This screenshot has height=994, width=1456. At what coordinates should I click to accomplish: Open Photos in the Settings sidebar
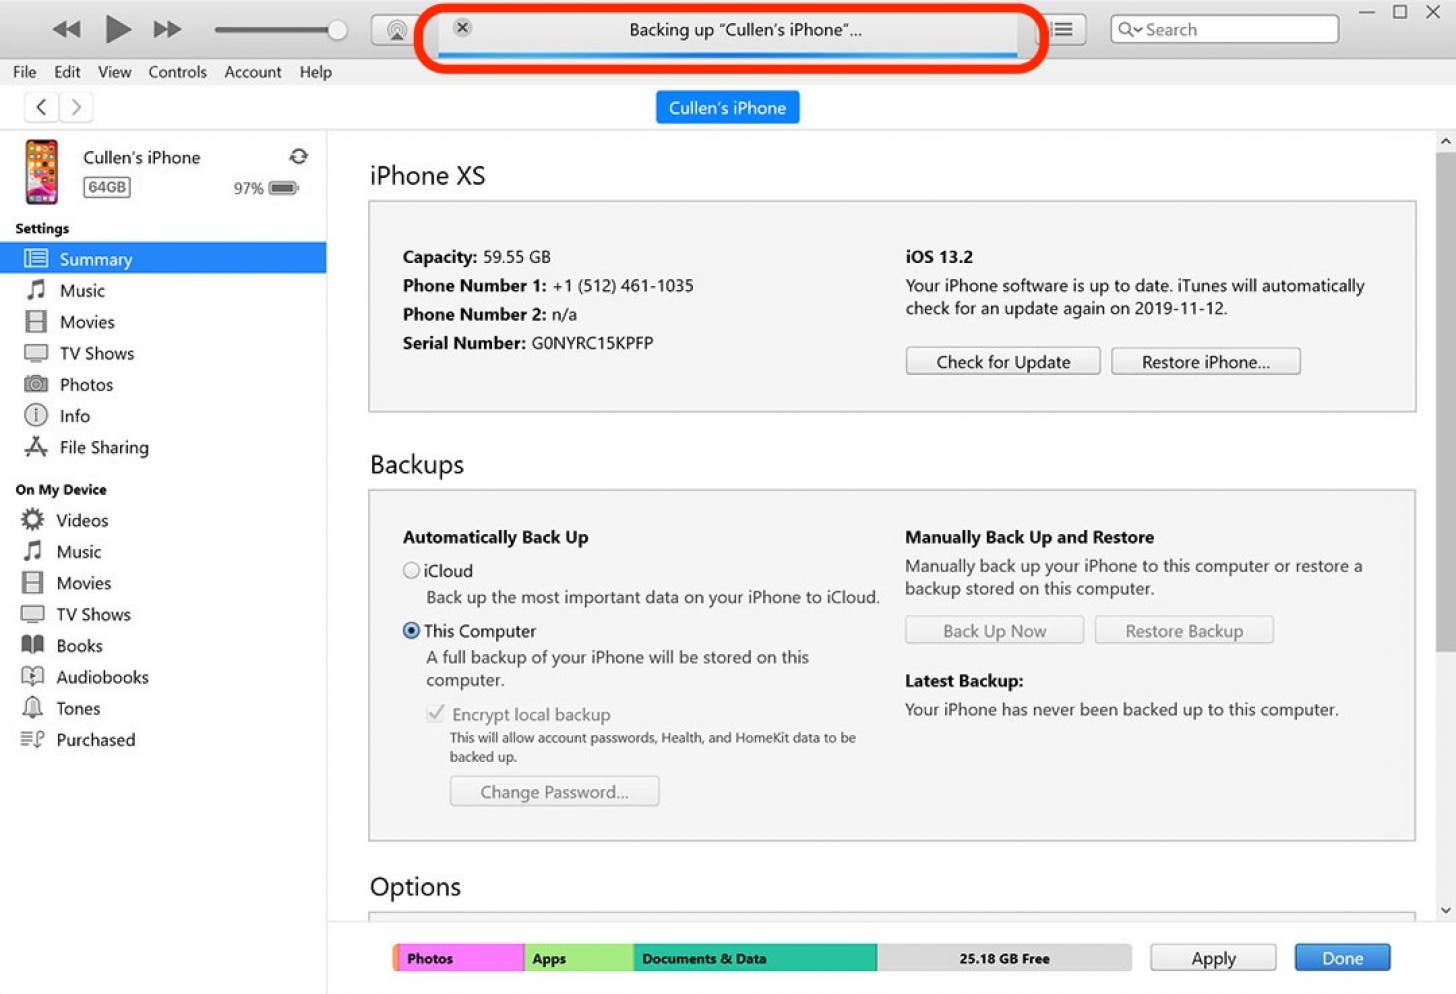[x=86, y=384]
